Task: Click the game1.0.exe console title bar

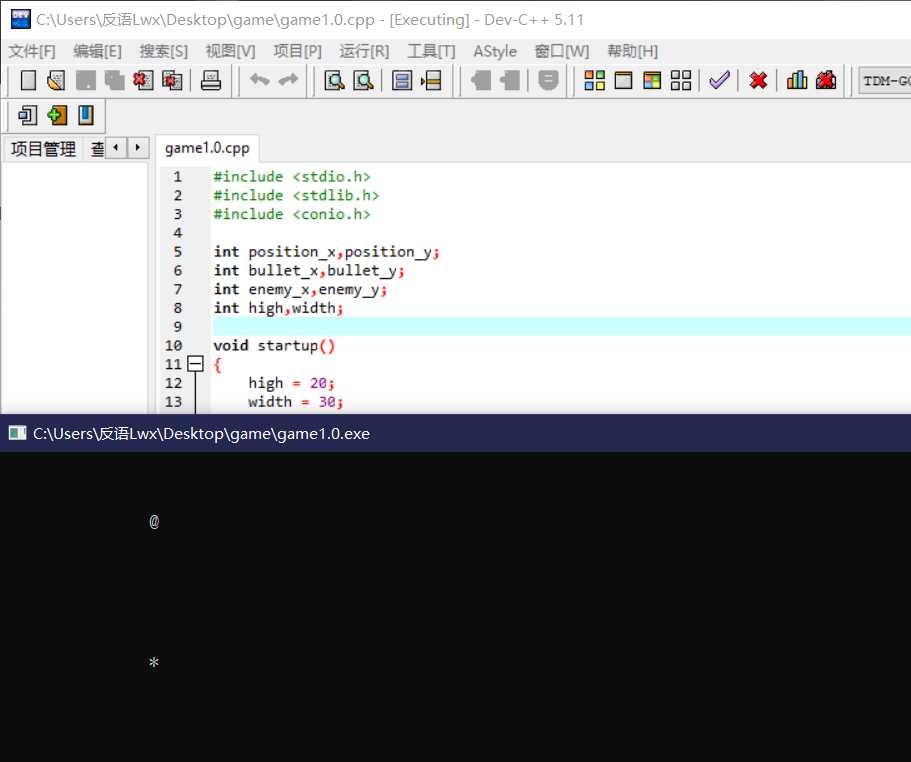Action: tap(456, 433)
